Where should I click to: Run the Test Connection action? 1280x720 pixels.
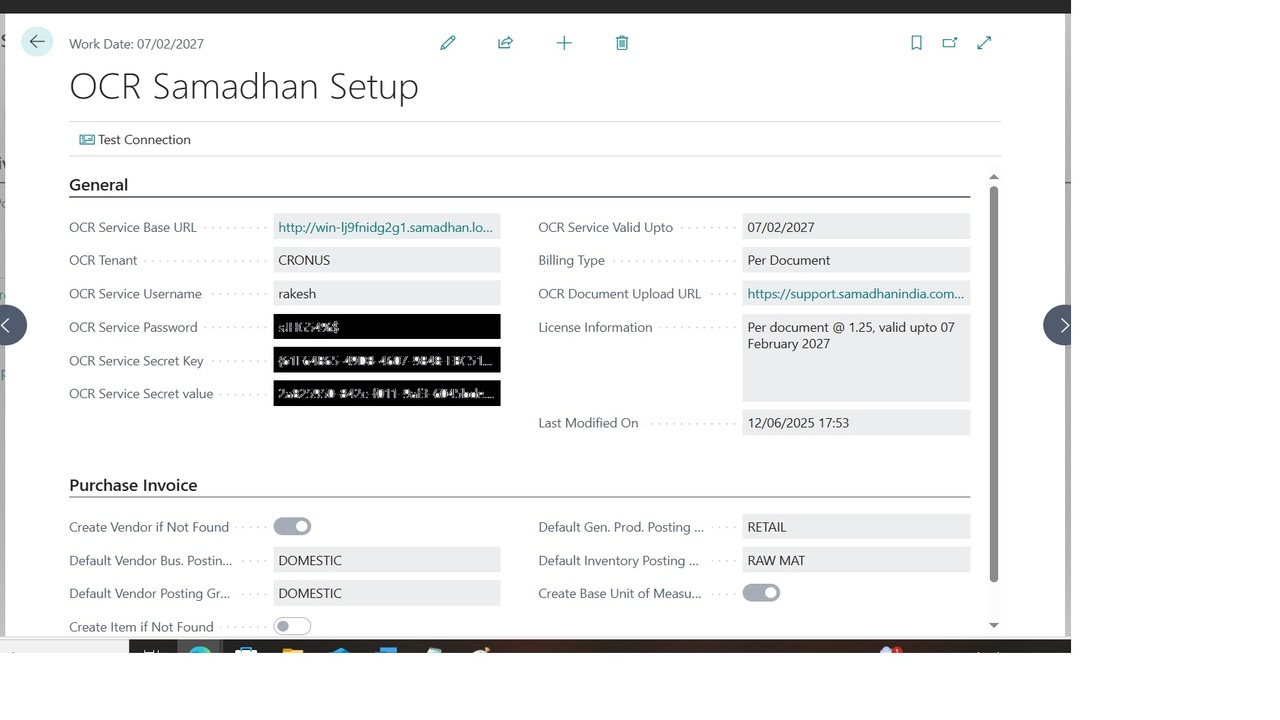135,140
